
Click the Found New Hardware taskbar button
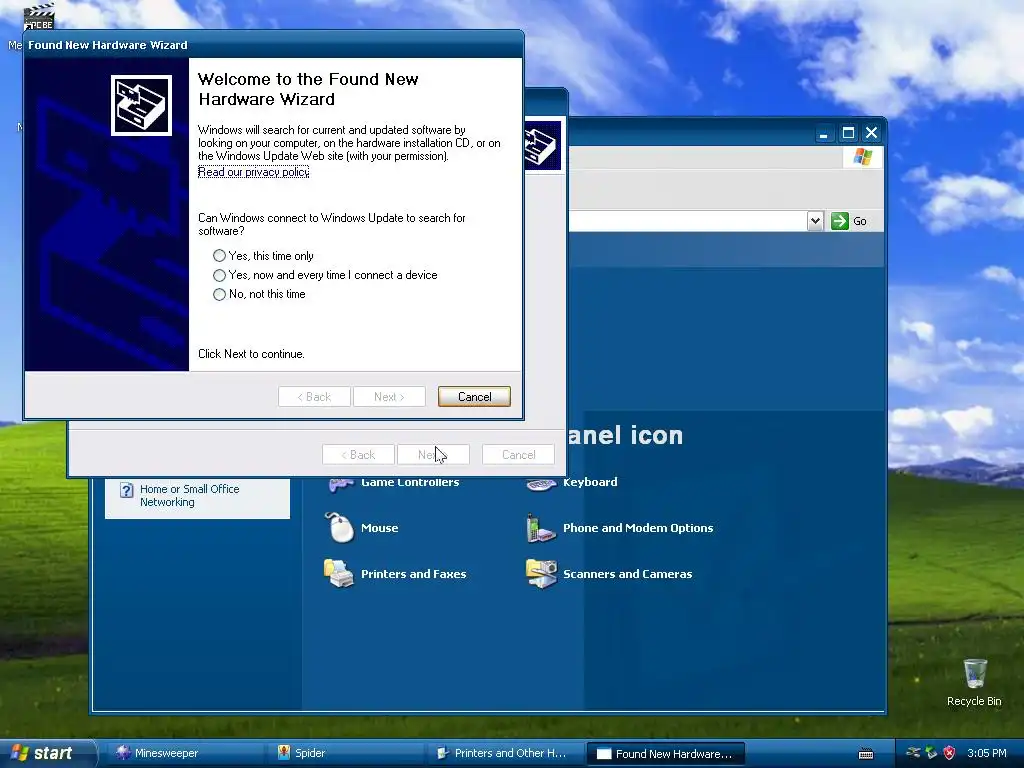665,754
